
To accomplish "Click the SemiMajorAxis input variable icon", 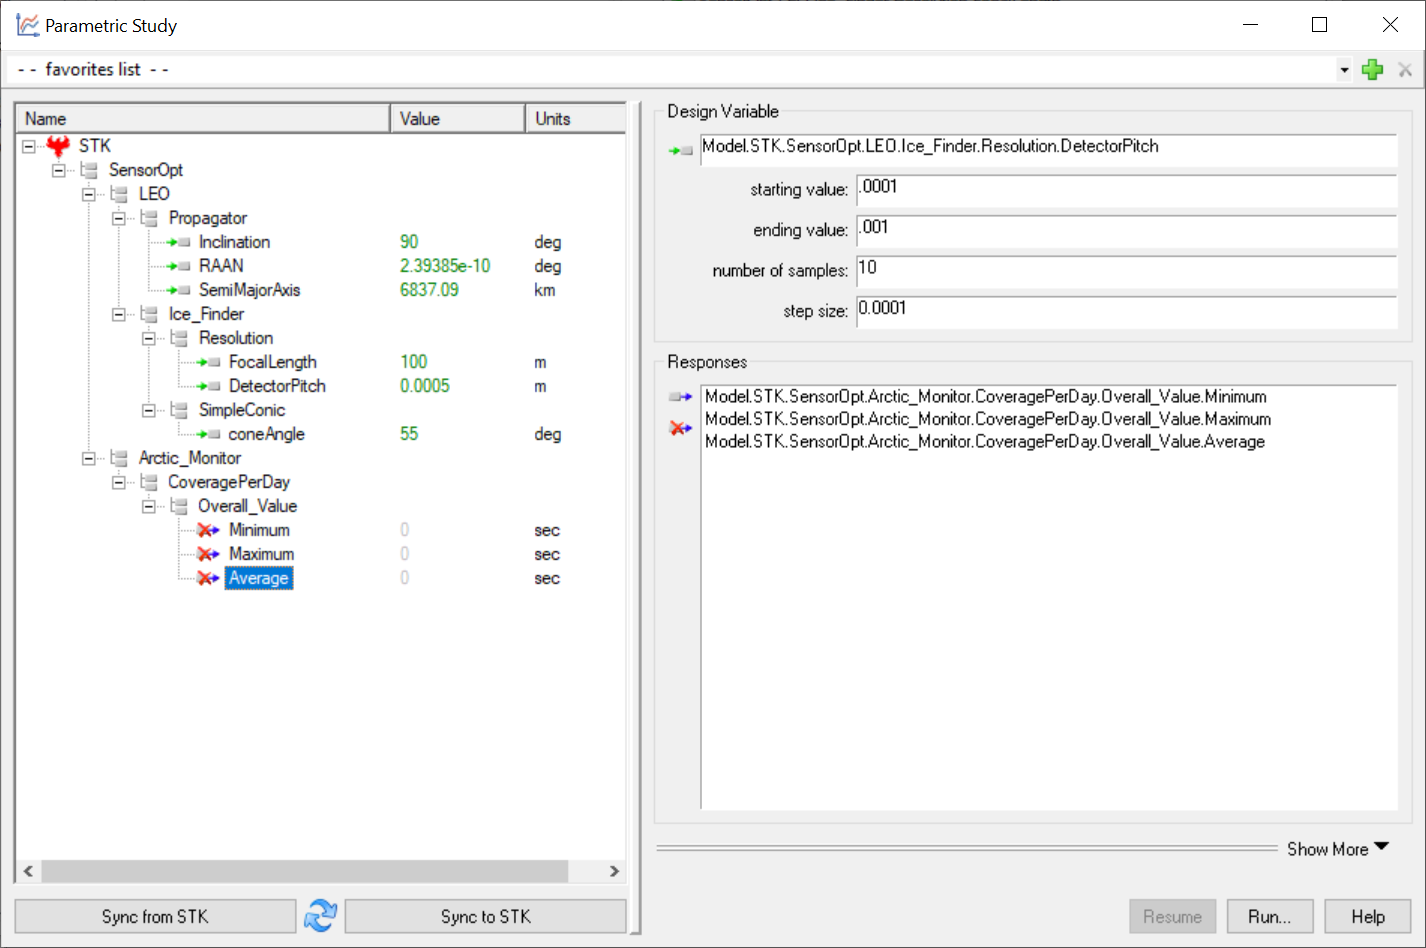I will pyautogui.click(x=179, y=290).
